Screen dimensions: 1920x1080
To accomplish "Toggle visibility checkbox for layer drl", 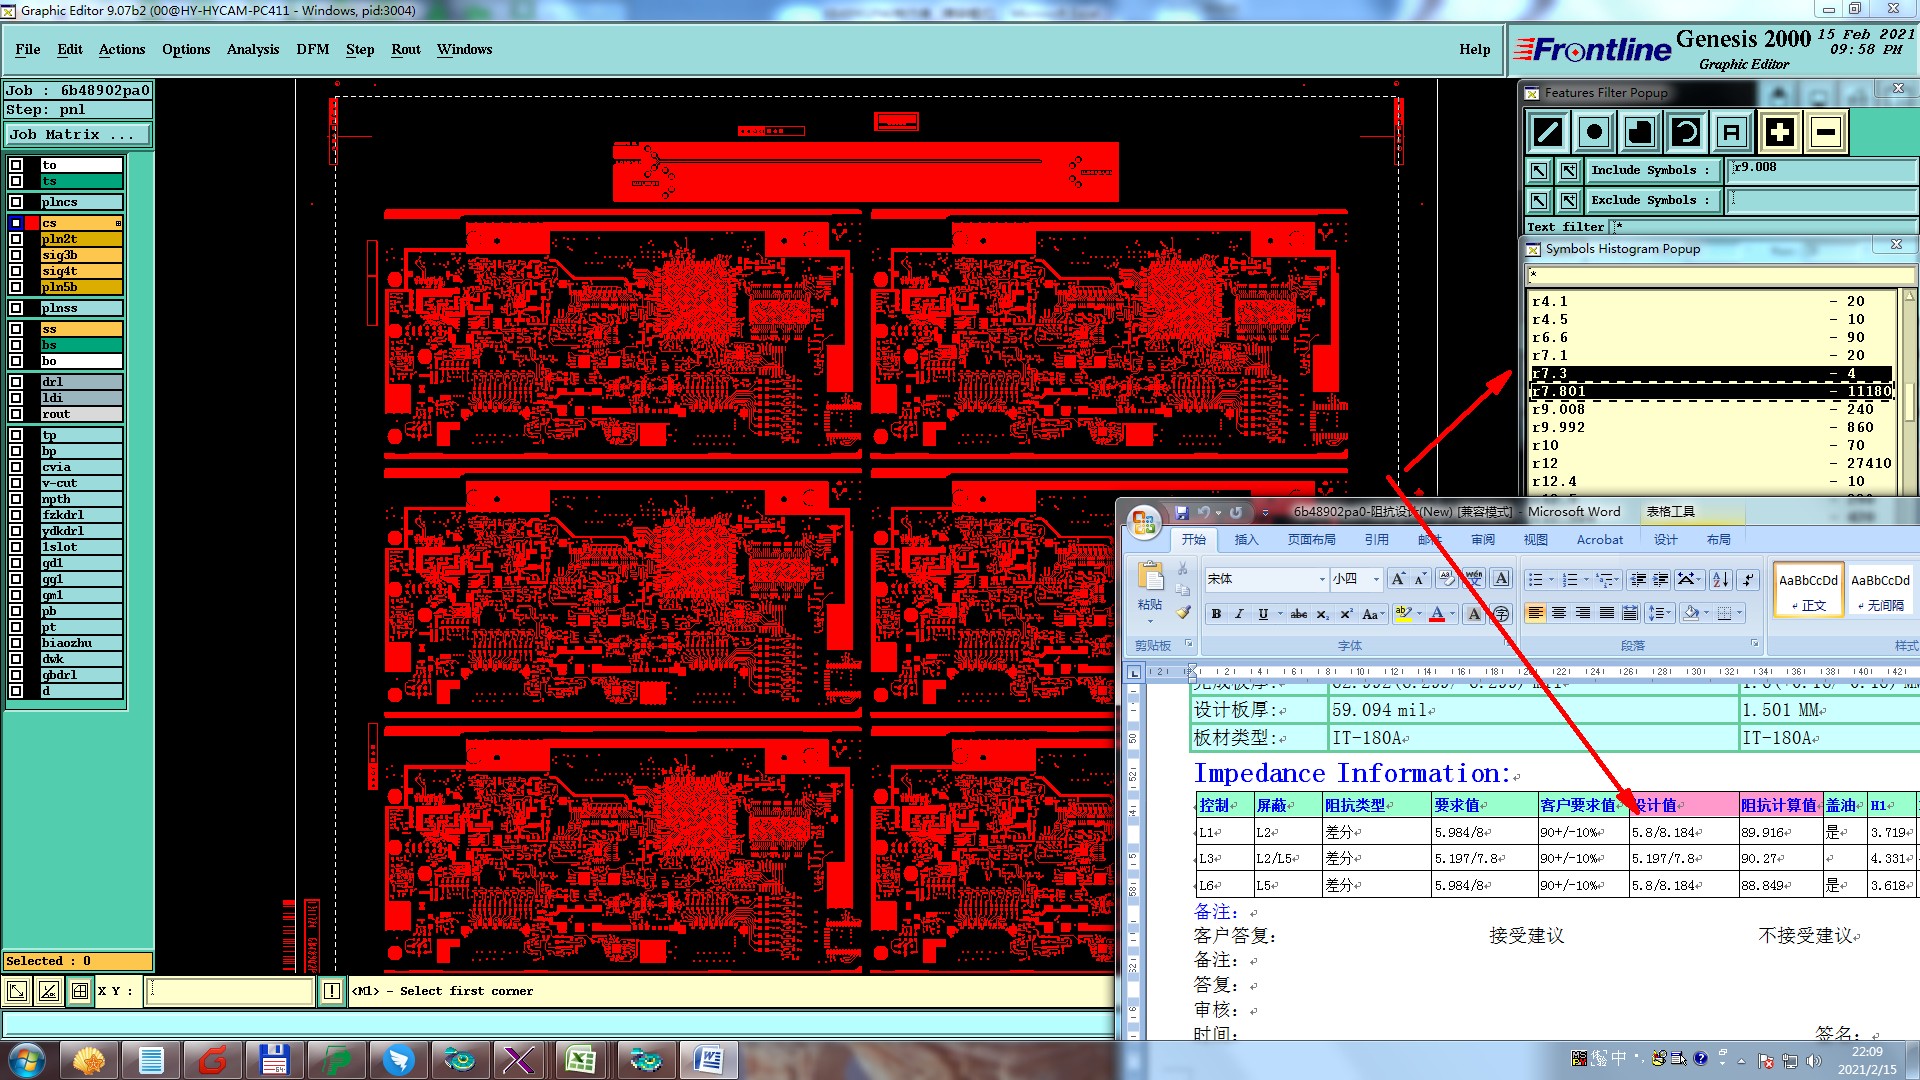I will (16, 382).
